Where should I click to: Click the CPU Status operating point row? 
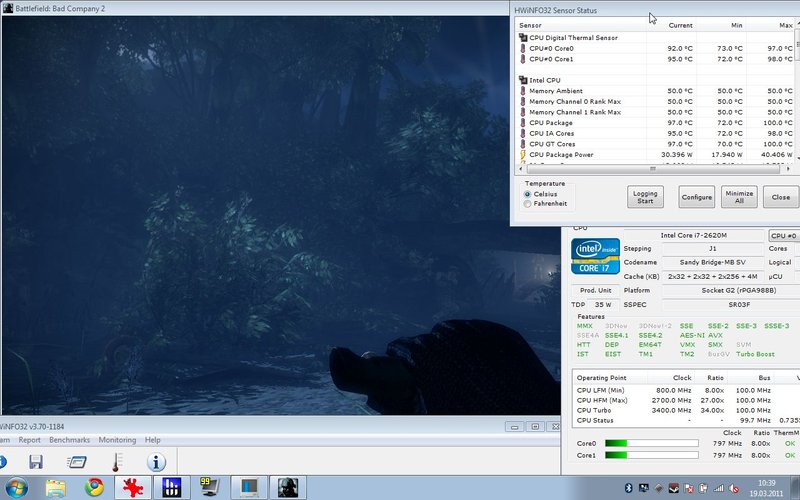[x=686, y=420]
